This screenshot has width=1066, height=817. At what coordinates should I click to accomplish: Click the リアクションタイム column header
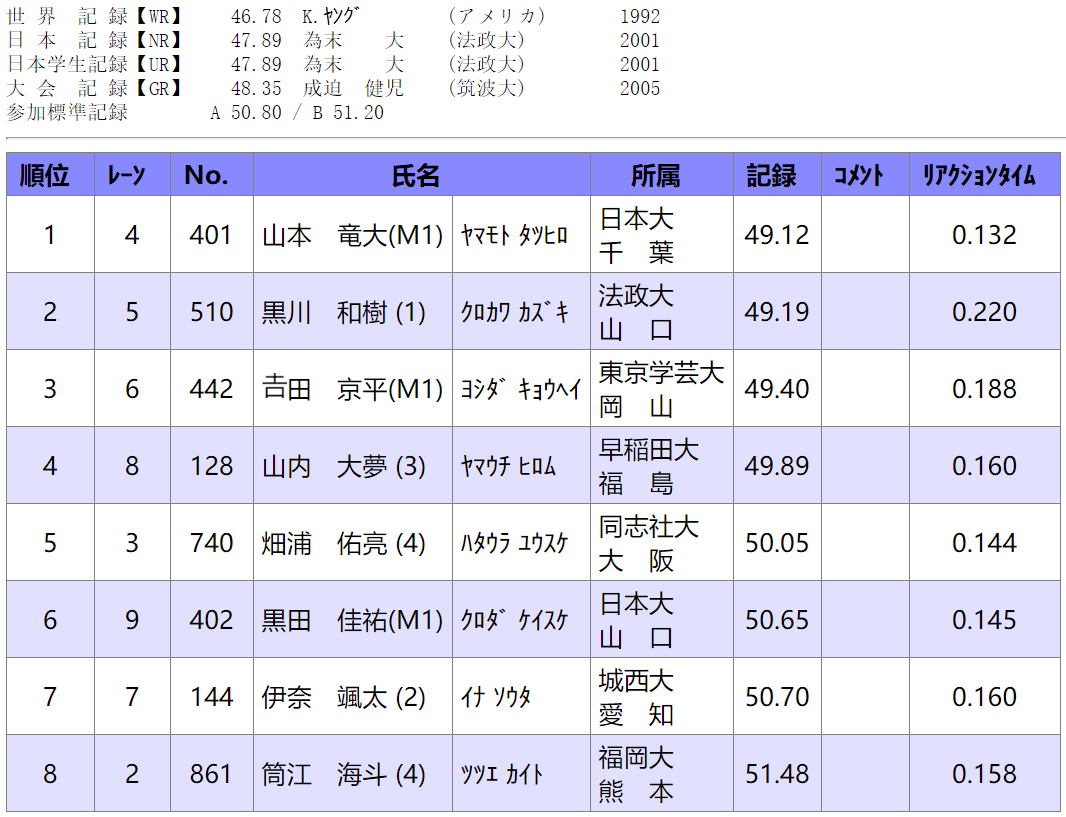click(x=984, y=175)
